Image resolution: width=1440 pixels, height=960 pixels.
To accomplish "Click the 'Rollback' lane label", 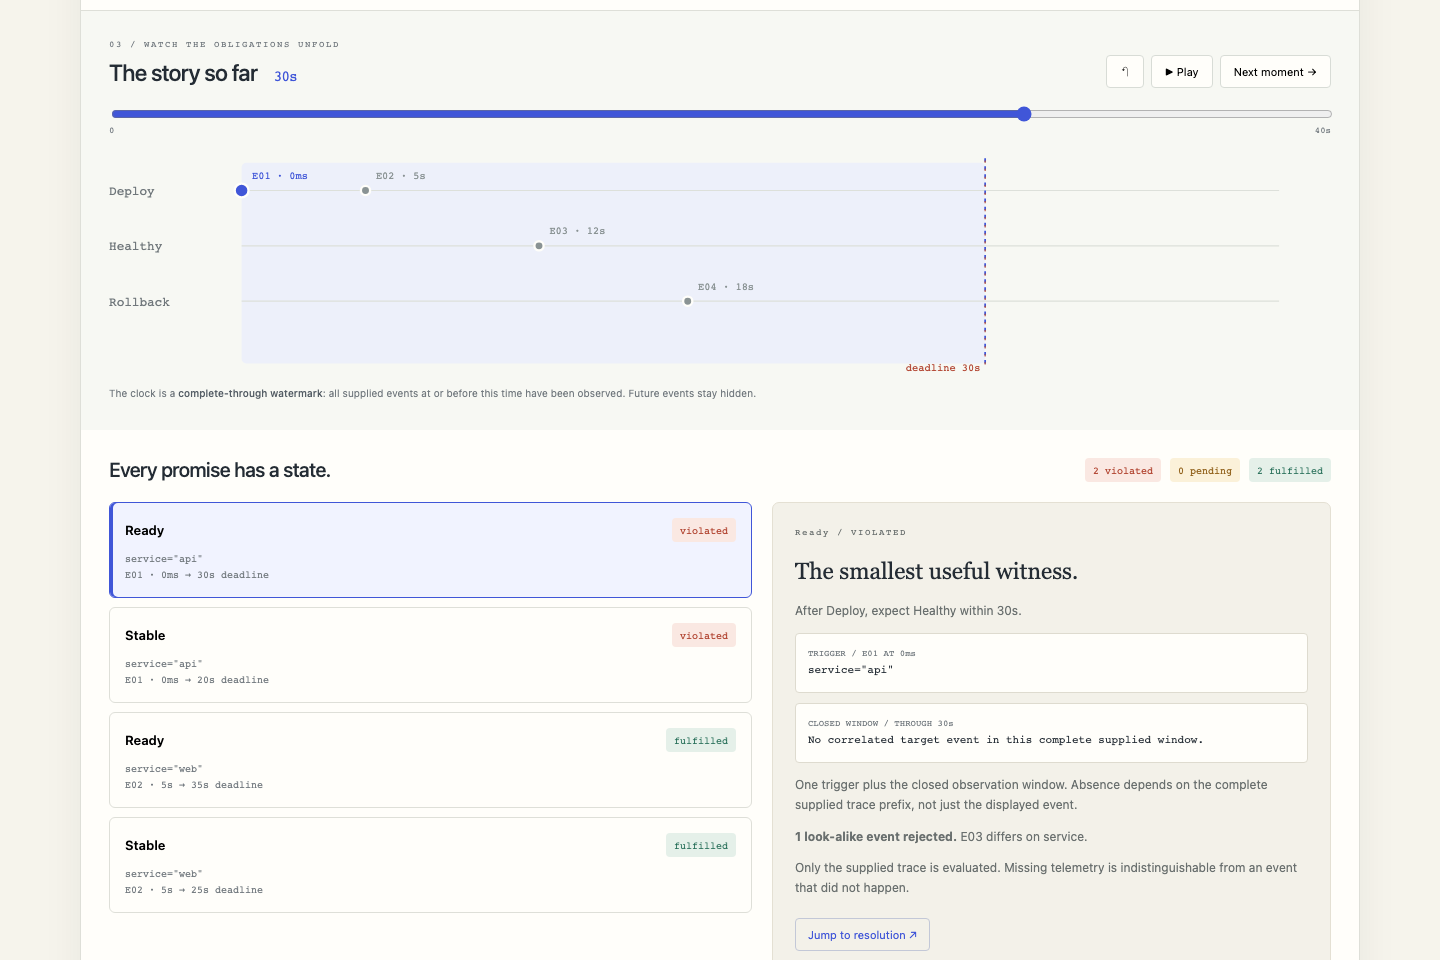I will 139,302.
